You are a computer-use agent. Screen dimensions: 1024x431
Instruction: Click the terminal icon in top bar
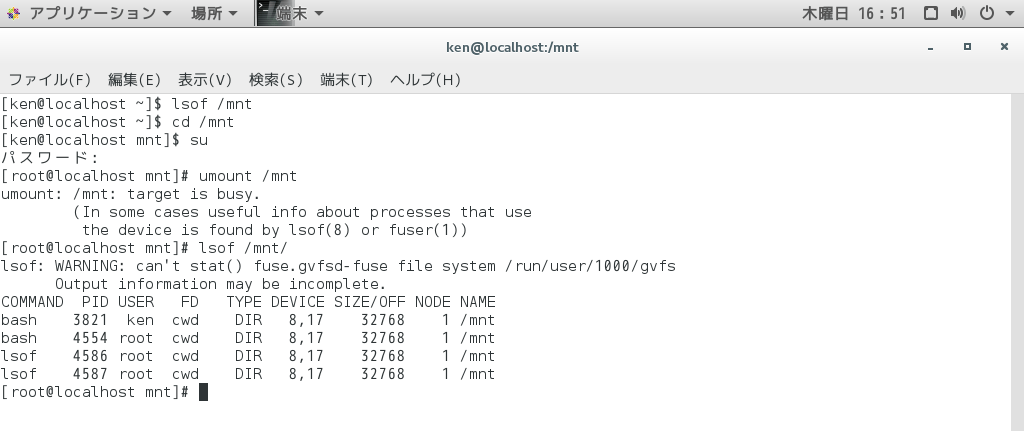(268, 14)
